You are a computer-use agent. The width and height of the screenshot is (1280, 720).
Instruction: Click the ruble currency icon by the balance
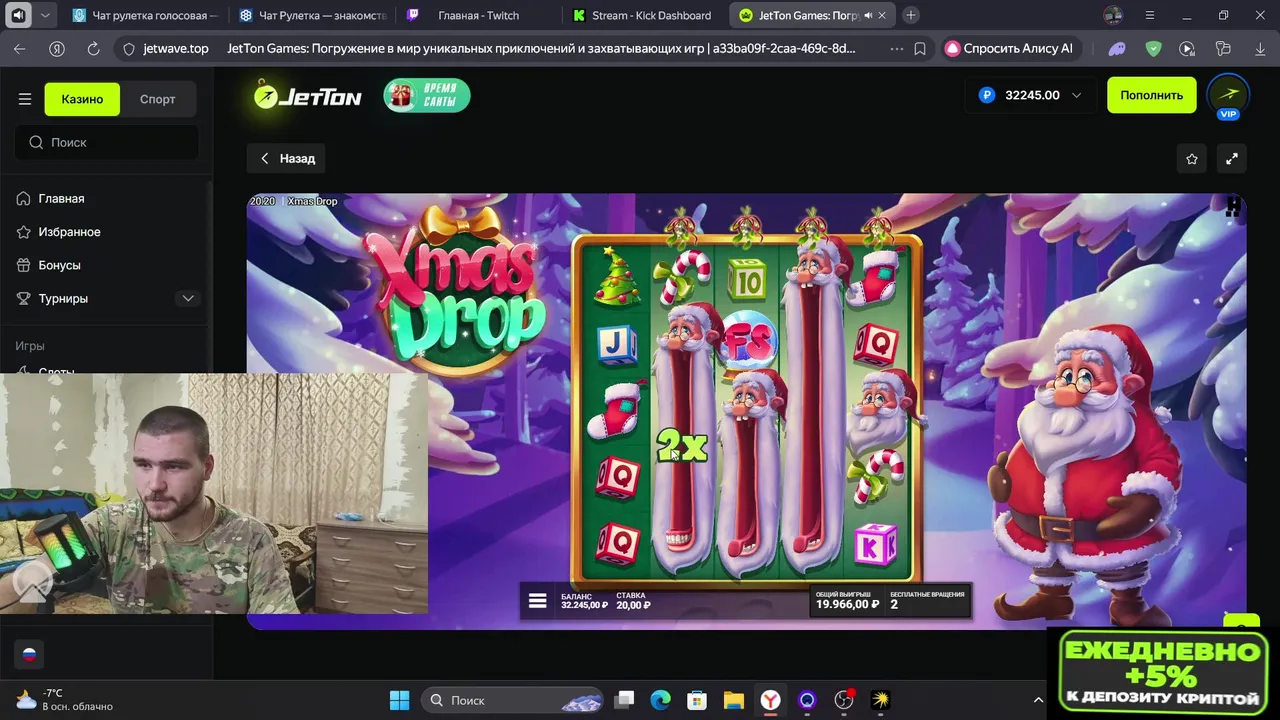point(987,95)
